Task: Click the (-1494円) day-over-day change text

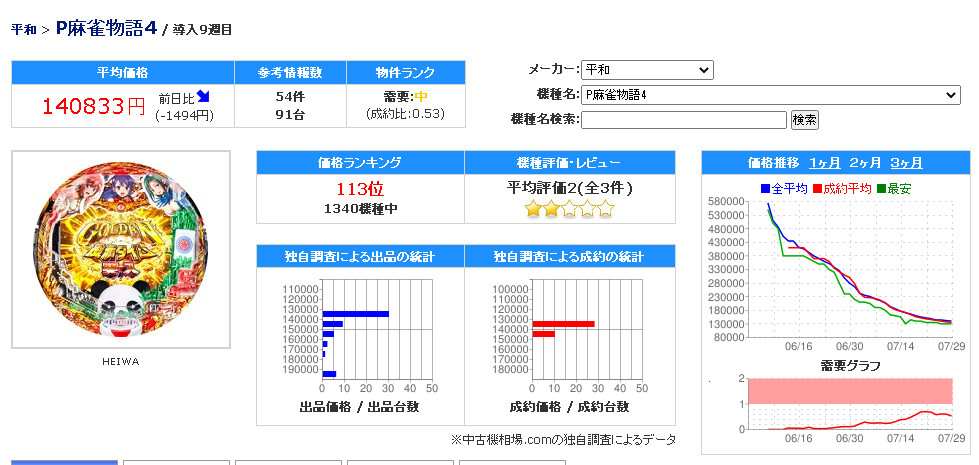Action: pos(185,115)
